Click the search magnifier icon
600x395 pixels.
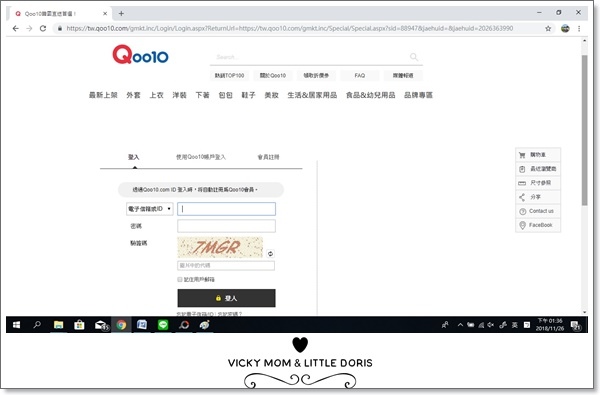click(414, 57)
